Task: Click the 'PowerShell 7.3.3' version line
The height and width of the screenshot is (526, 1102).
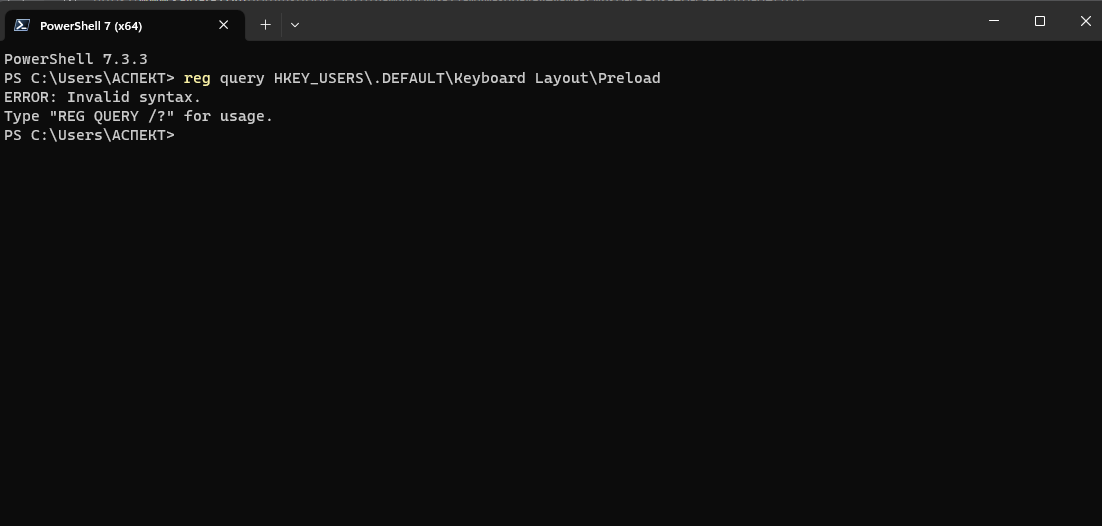Action: coord(76,59)
